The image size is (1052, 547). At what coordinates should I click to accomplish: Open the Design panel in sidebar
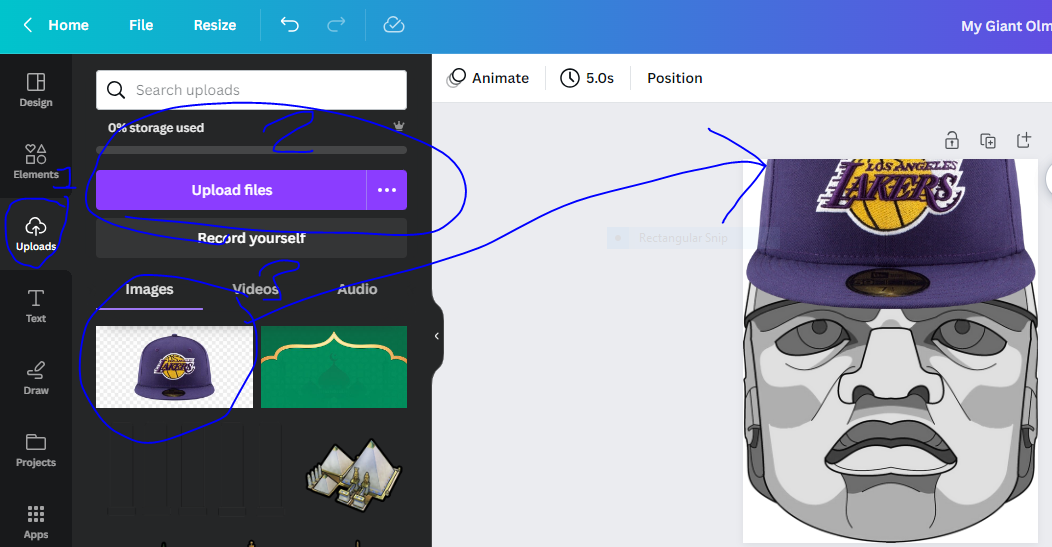pos(36,89)
